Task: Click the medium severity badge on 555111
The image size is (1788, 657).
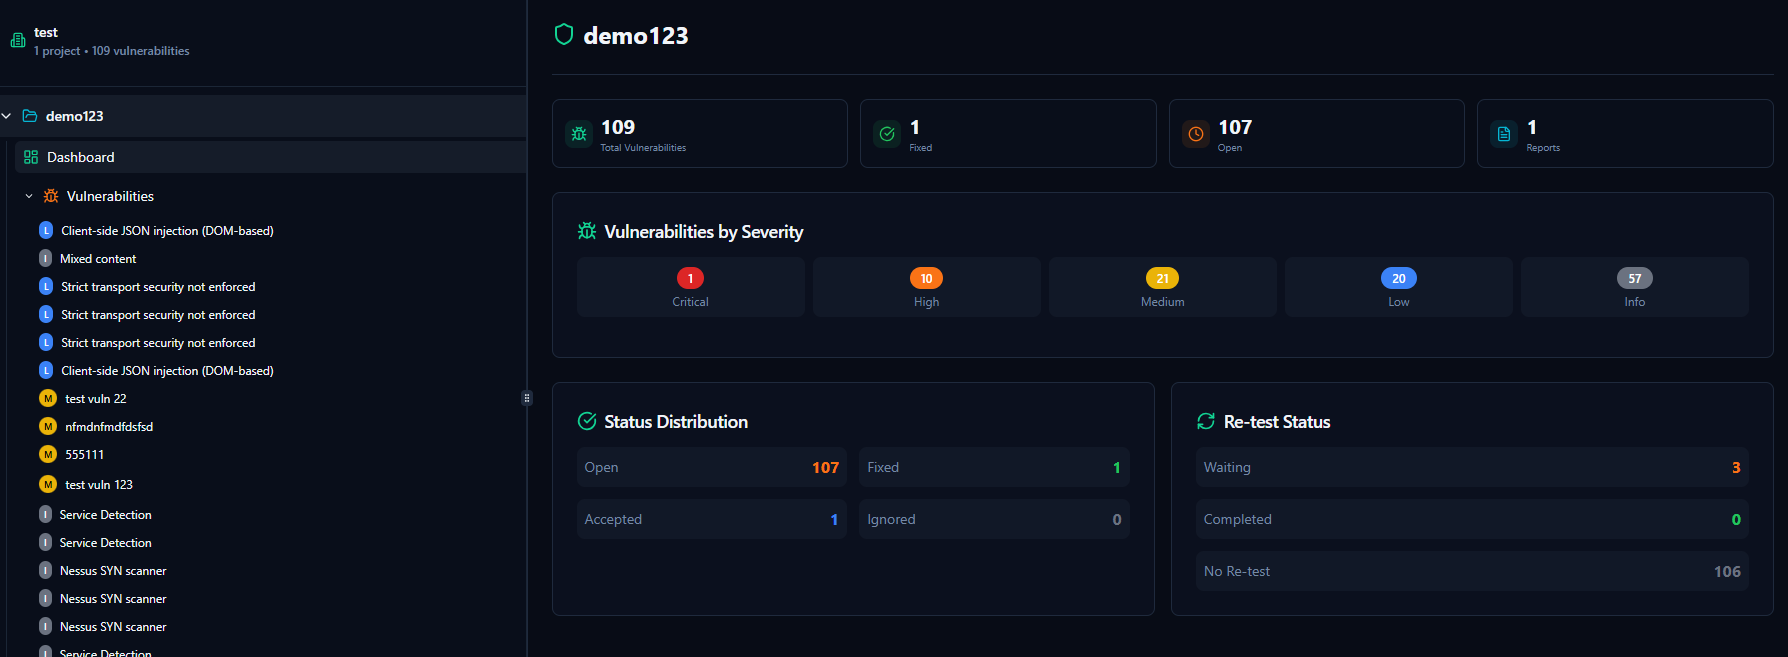Action: click(47, 454)
